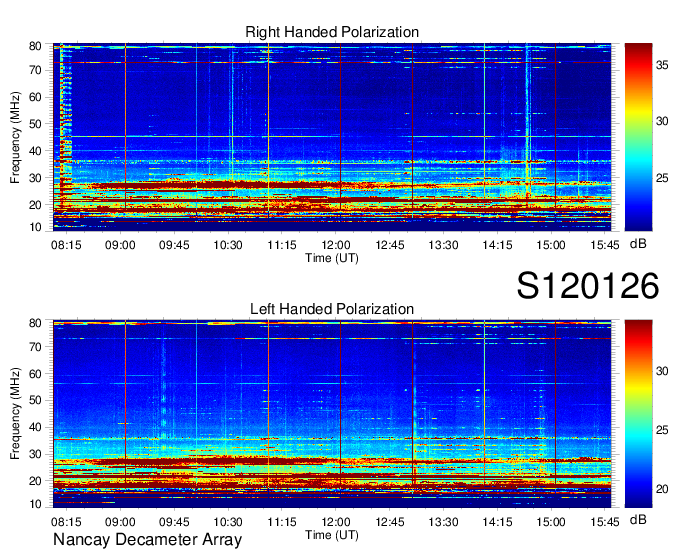Click 12:00 tick under Left Handed plot
This screenshot has height=552, width=680.
tap(336, 522)
